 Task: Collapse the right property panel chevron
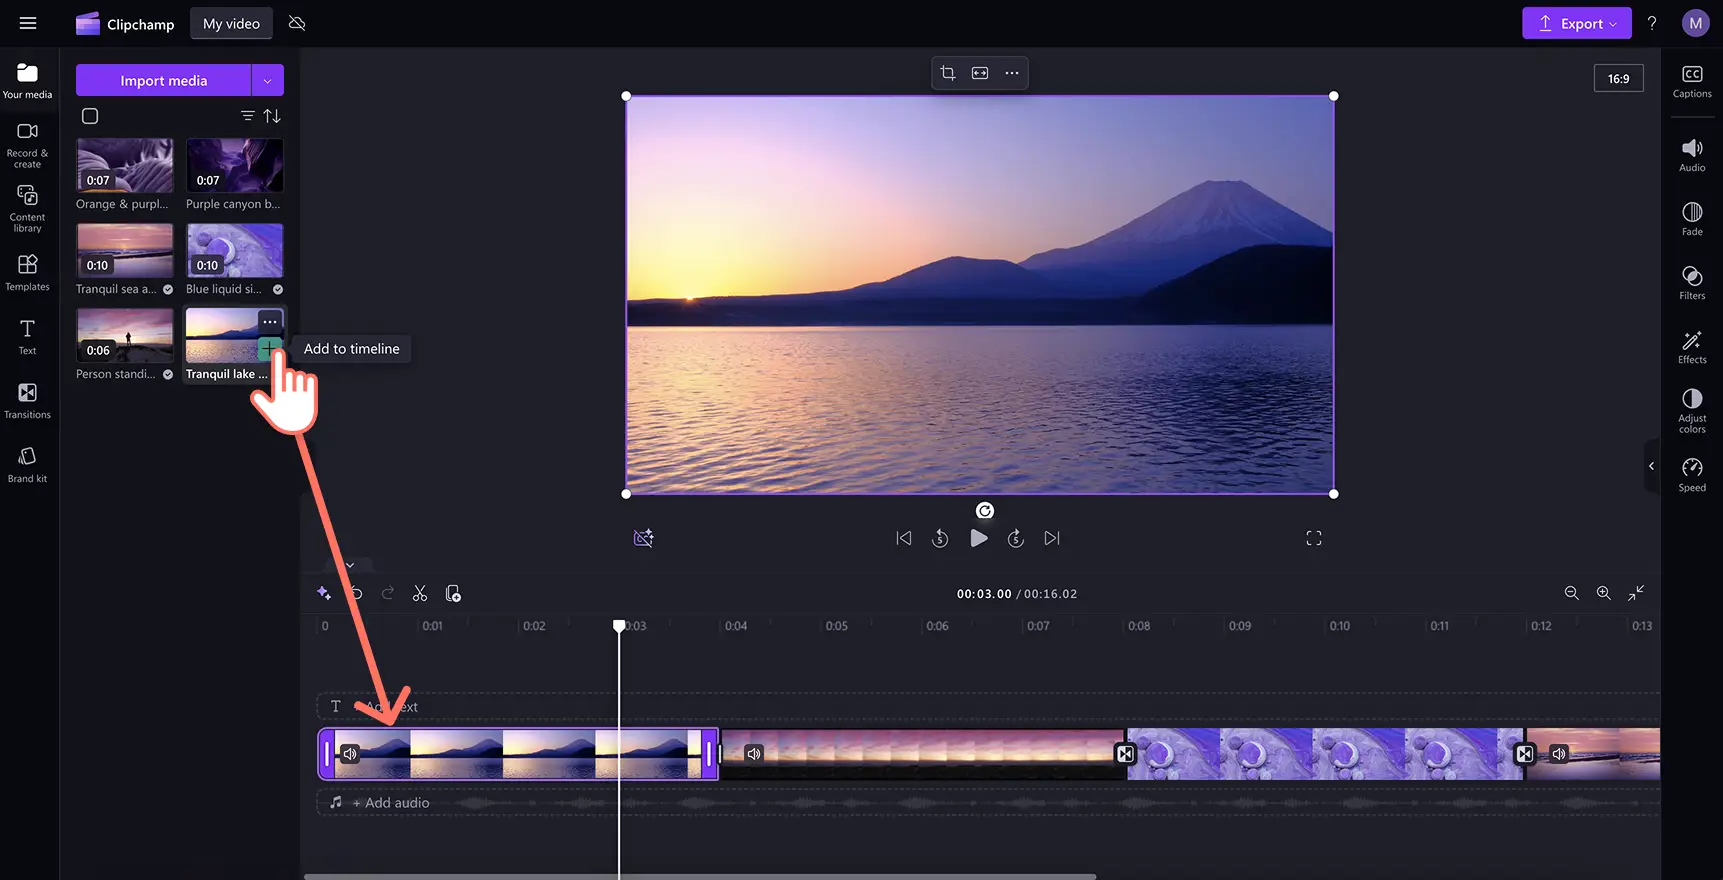(x=1651, y=466)
